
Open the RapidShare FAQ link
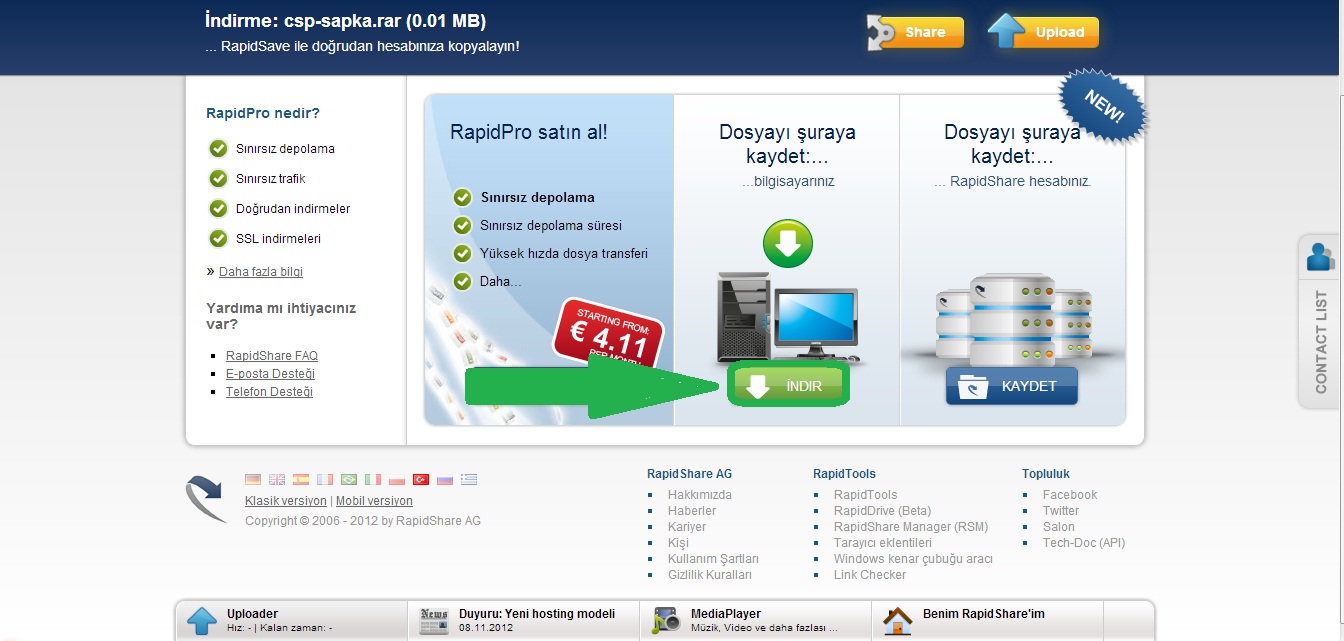272,356
